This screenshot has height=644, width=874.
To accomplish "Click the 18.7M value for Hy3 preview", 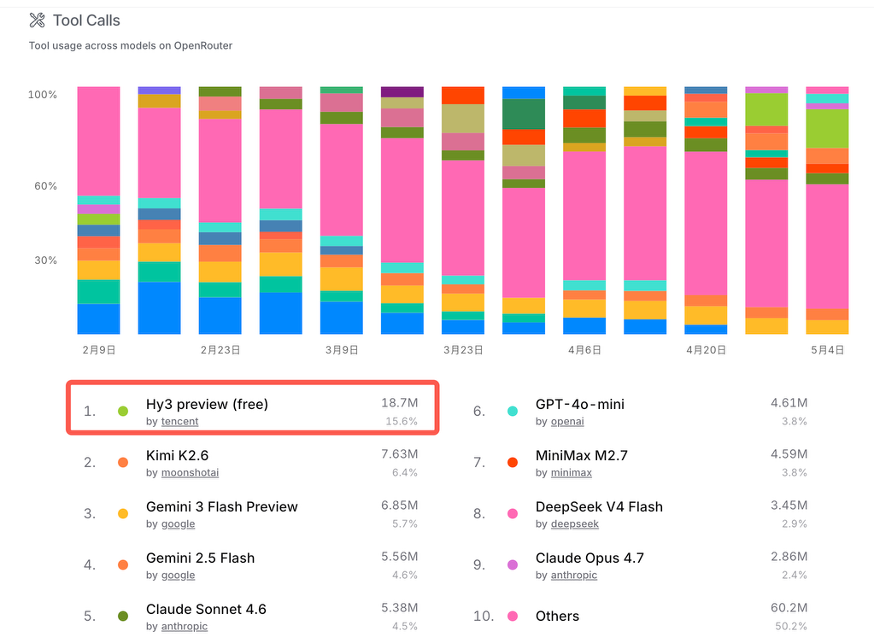I will point(400,403).
